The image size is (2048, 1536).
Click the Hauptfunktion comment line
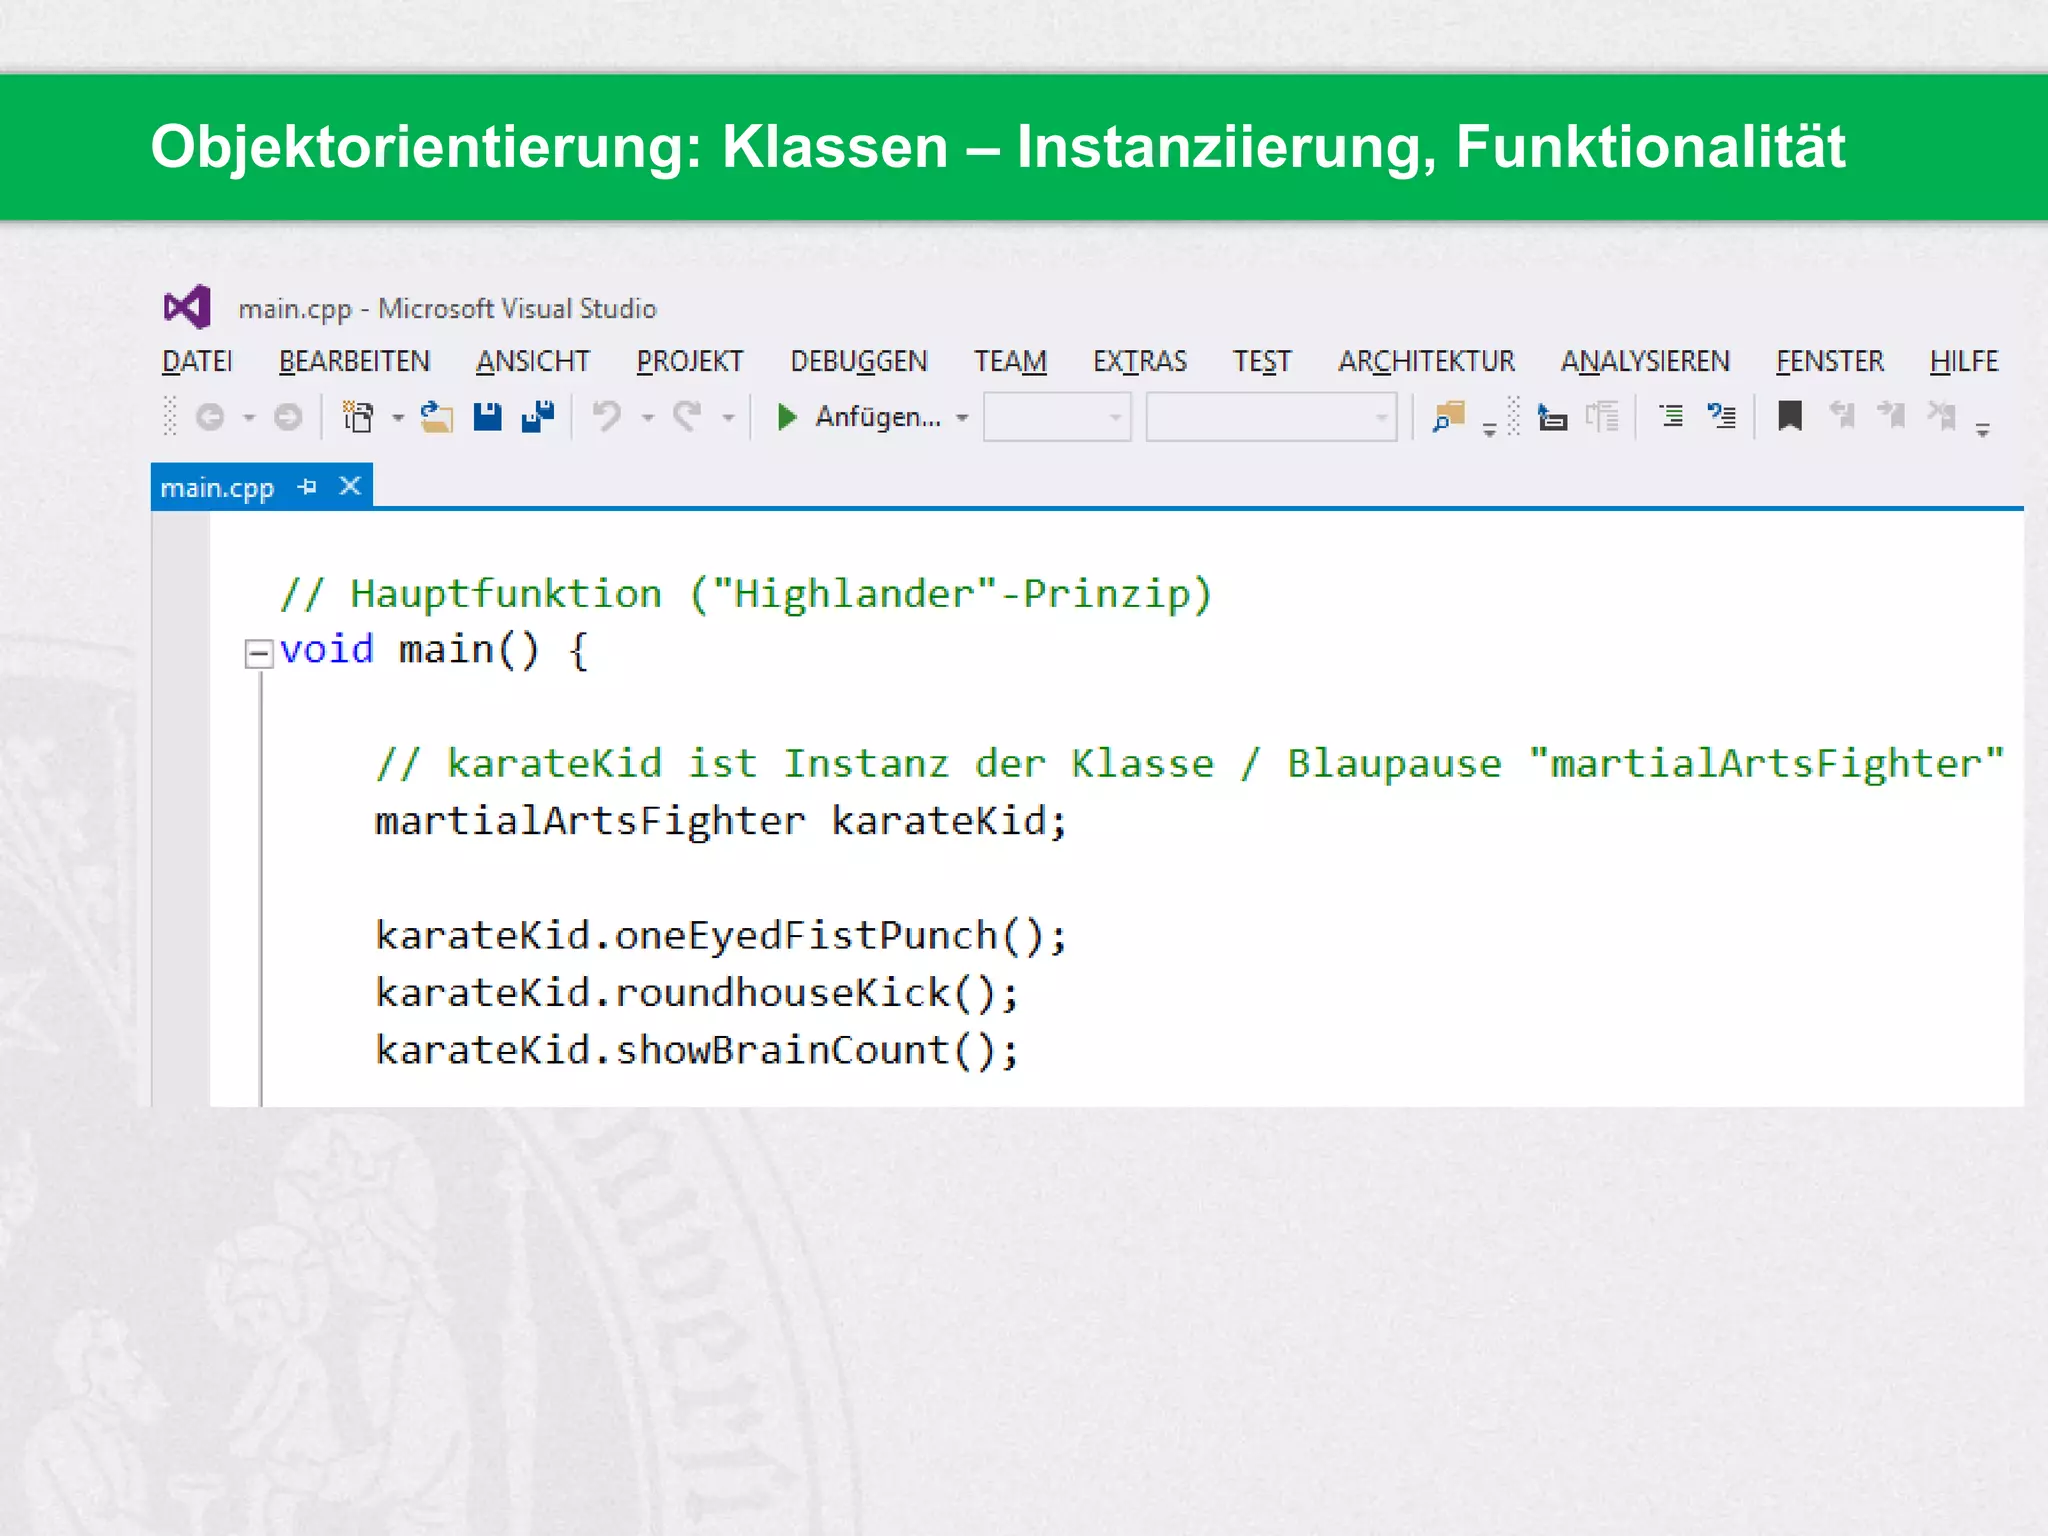point(746,594)
